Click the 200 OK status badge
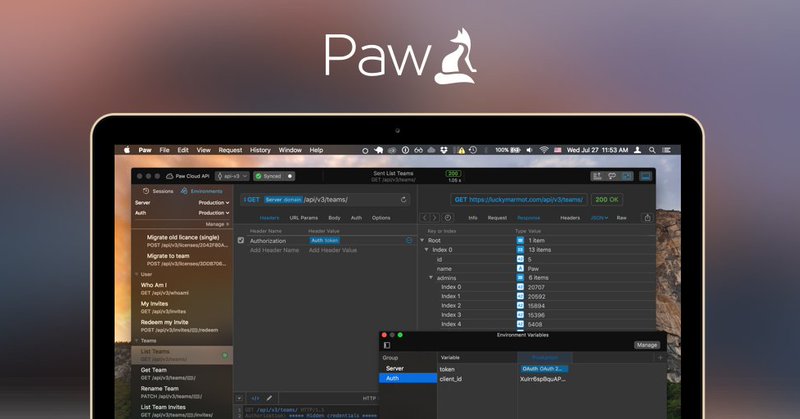Screen dimensions: 800x419 [607, 200]
